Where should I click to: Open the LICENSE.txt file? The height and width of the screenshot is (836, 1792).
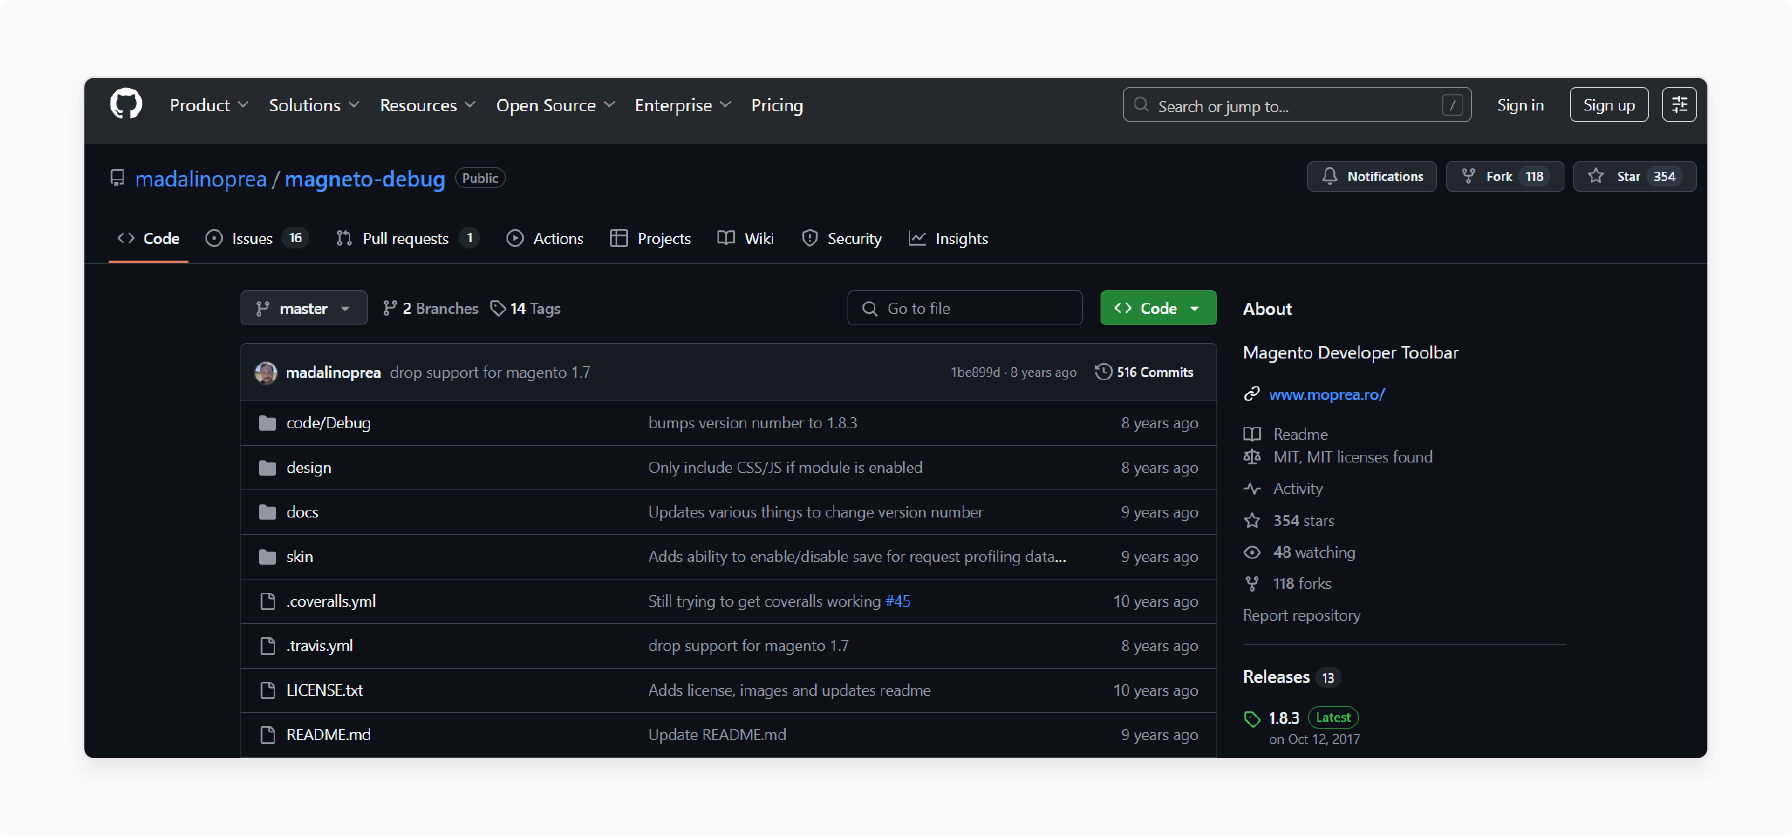[324, 690]
